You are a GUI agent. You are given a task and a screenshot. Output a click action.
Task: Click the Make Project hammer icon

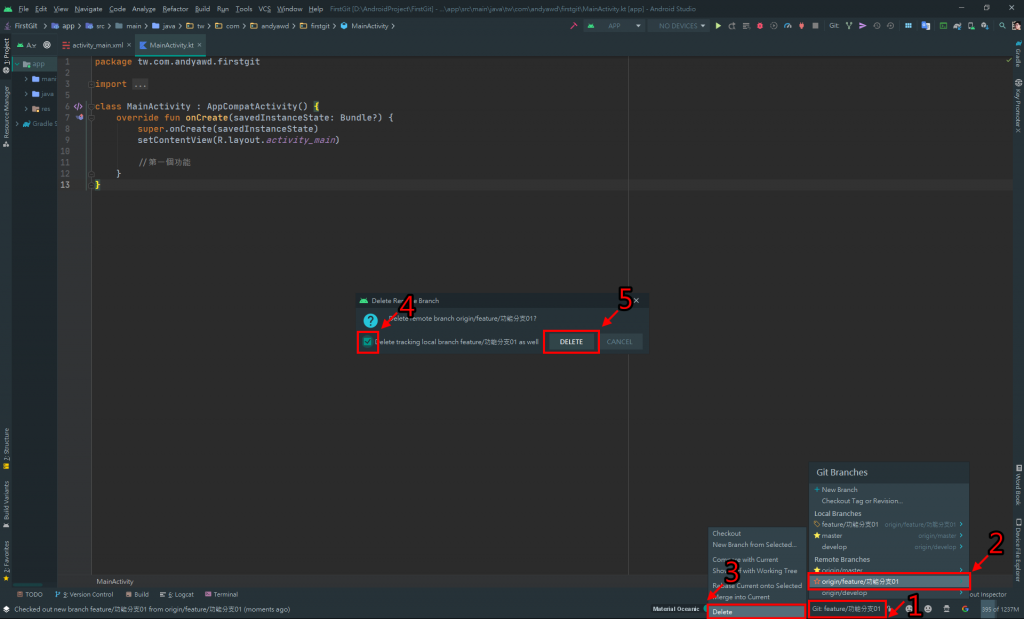pyautogui.click(x=573, y=26)
